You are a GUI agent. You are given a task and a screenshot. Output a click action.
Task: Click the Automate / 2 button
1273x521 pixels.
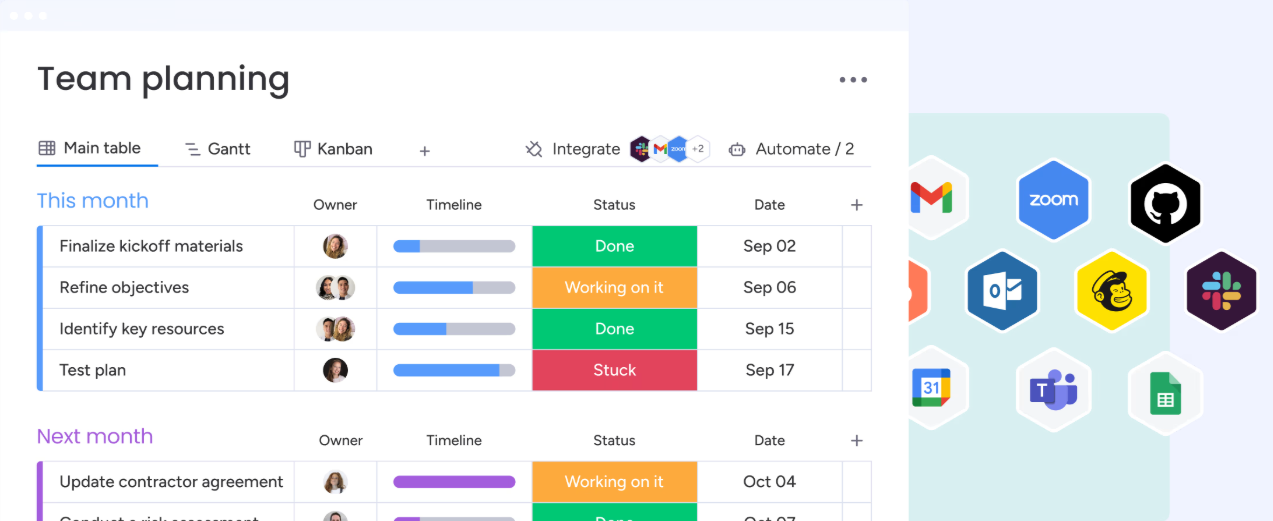tap(791, 149)
